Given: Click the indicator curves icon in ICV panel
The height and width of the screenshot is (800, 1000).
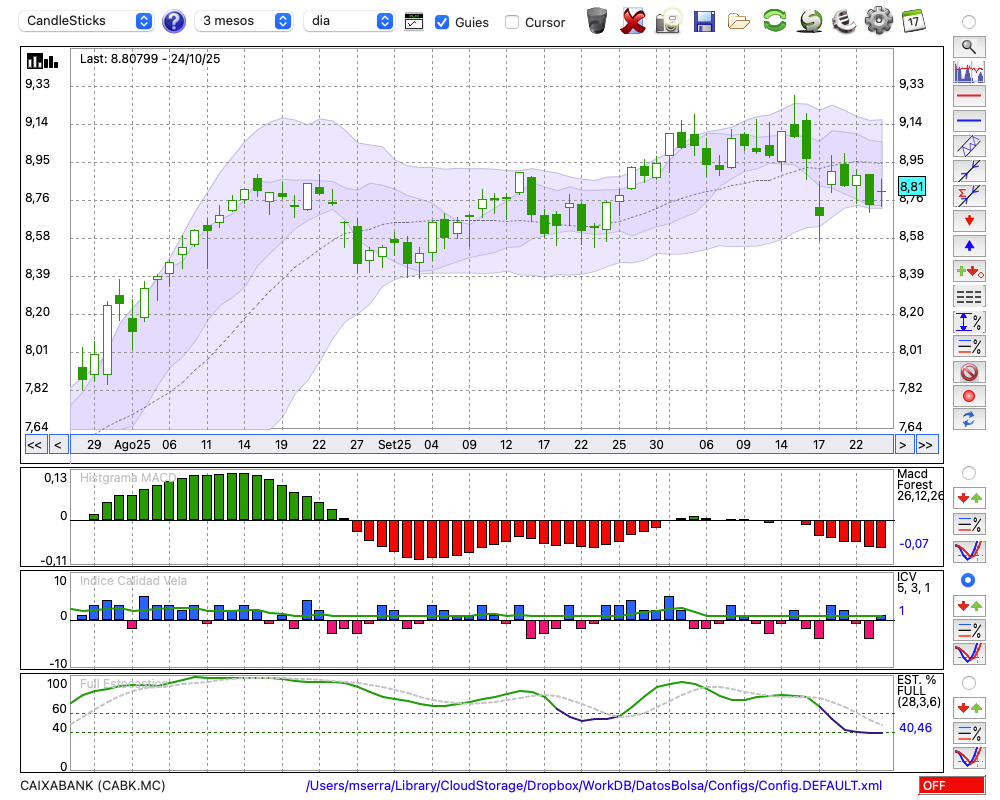Looking at the screenshot, I should (x=969, y=654).
